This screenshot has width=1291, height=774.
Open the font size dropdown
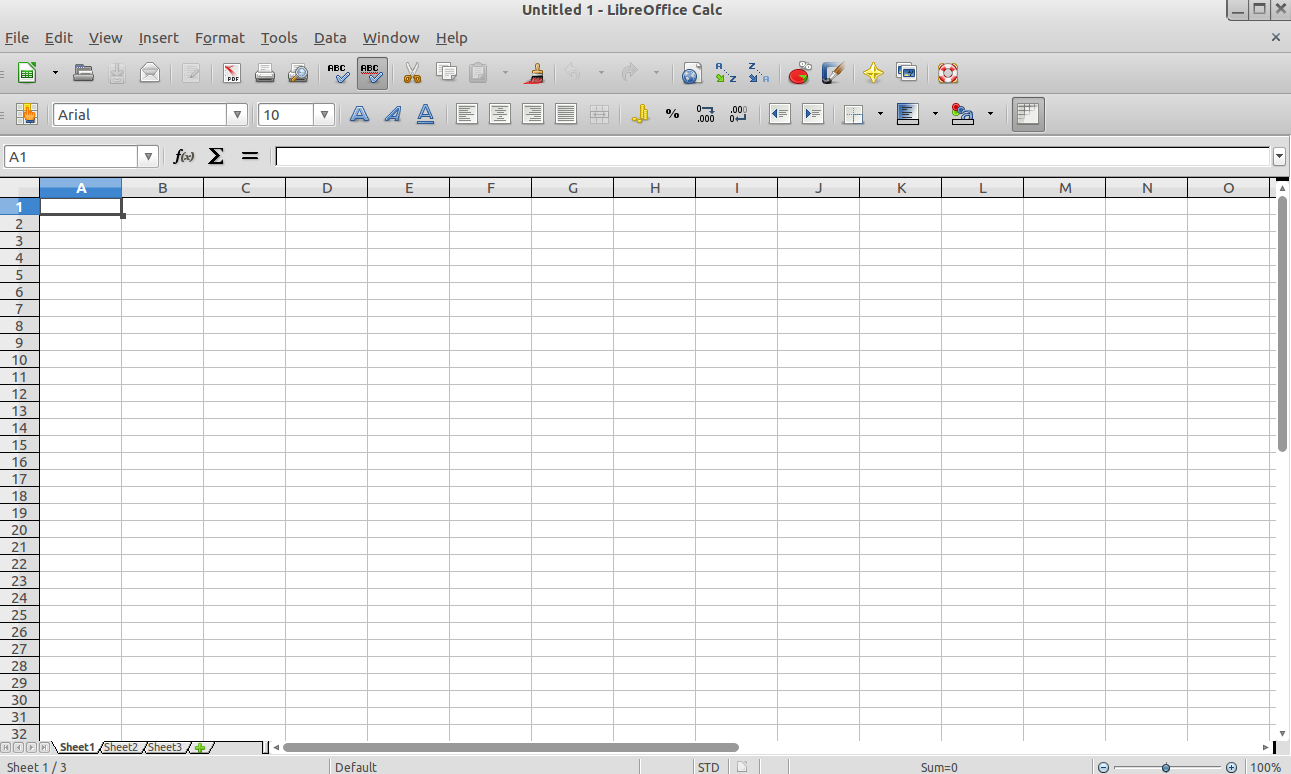[x=324, y=115]
